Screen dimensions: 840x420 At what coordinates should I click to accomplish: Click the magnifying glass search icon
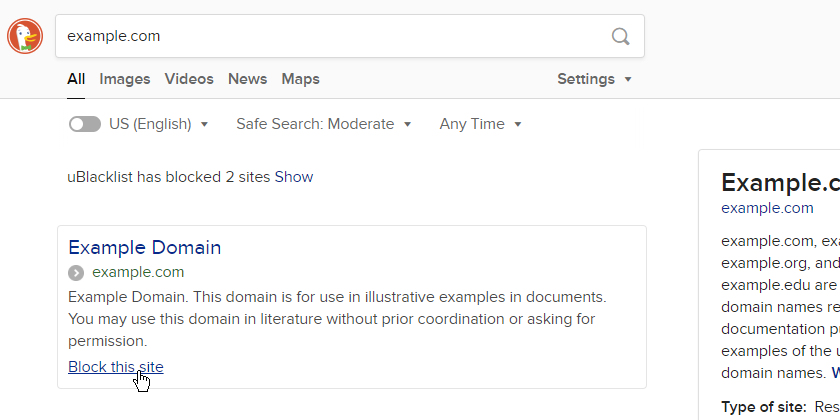pyautogui.click(x=620, y=36)
